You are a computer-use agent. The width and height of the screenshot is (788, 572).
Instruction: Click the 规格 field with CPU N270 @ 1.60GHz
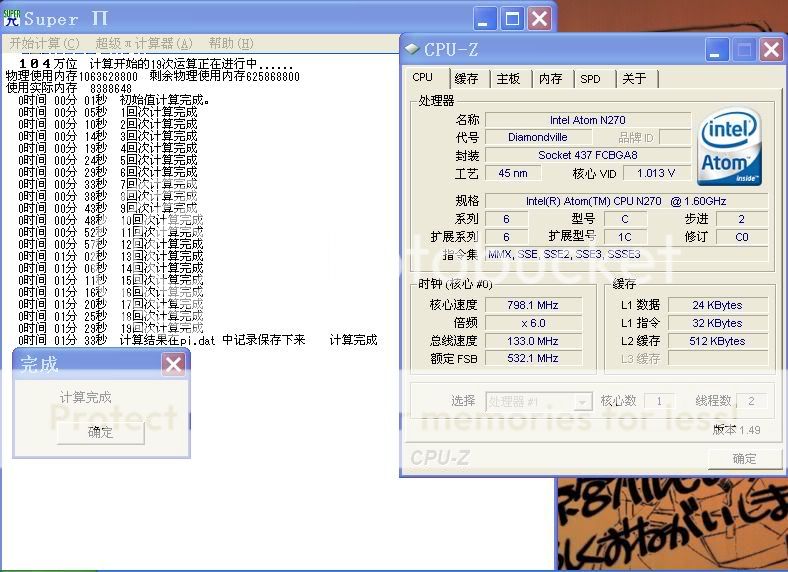(626, 201)
